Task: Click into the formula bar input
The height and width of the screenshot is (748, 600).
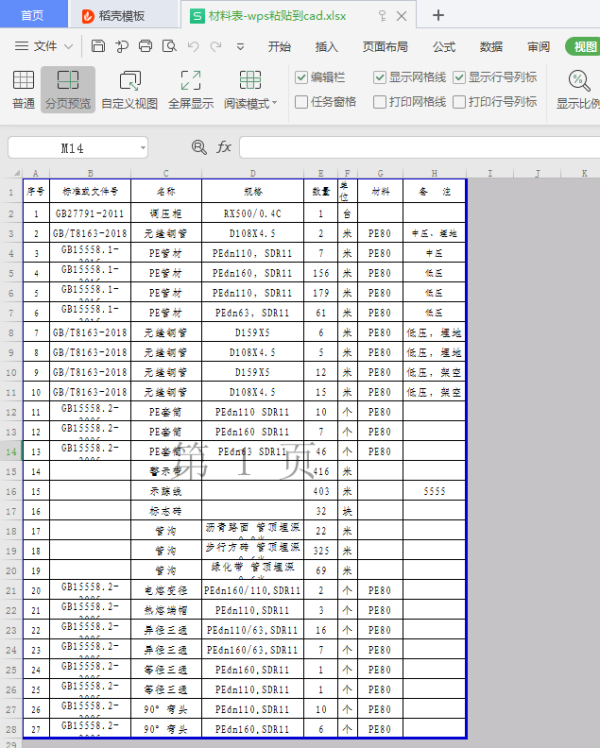Action: point(419,147)
